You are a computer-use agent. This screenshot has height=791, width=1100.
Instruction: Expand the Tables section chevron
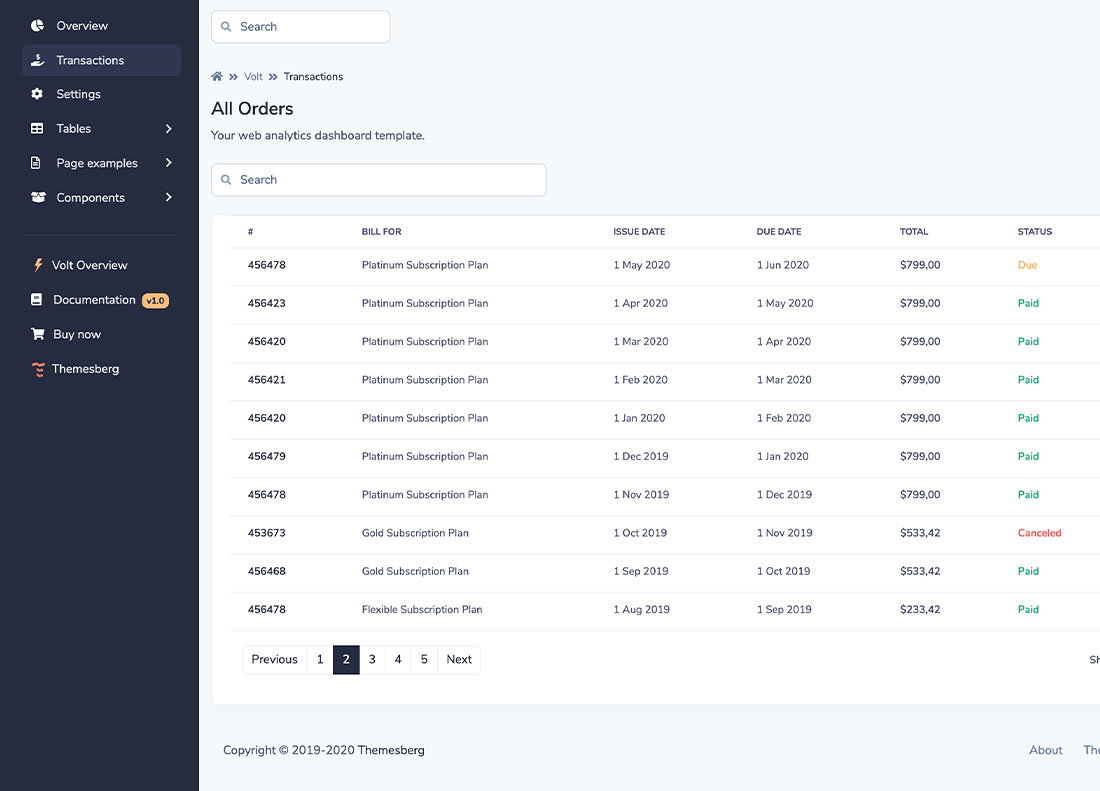click(x=169, y=128)
